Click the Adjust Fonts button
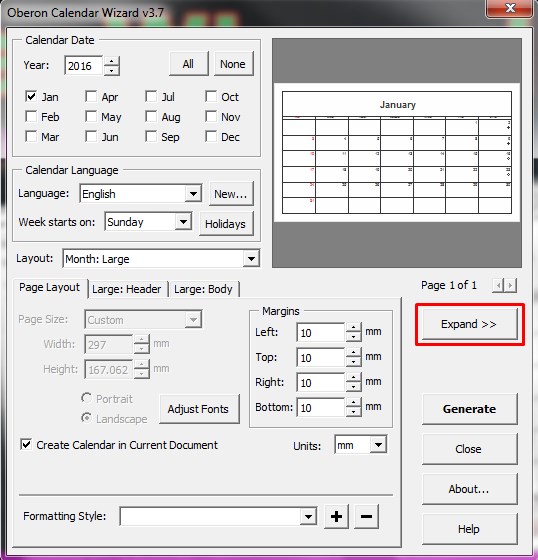 (x=199, y=409)
